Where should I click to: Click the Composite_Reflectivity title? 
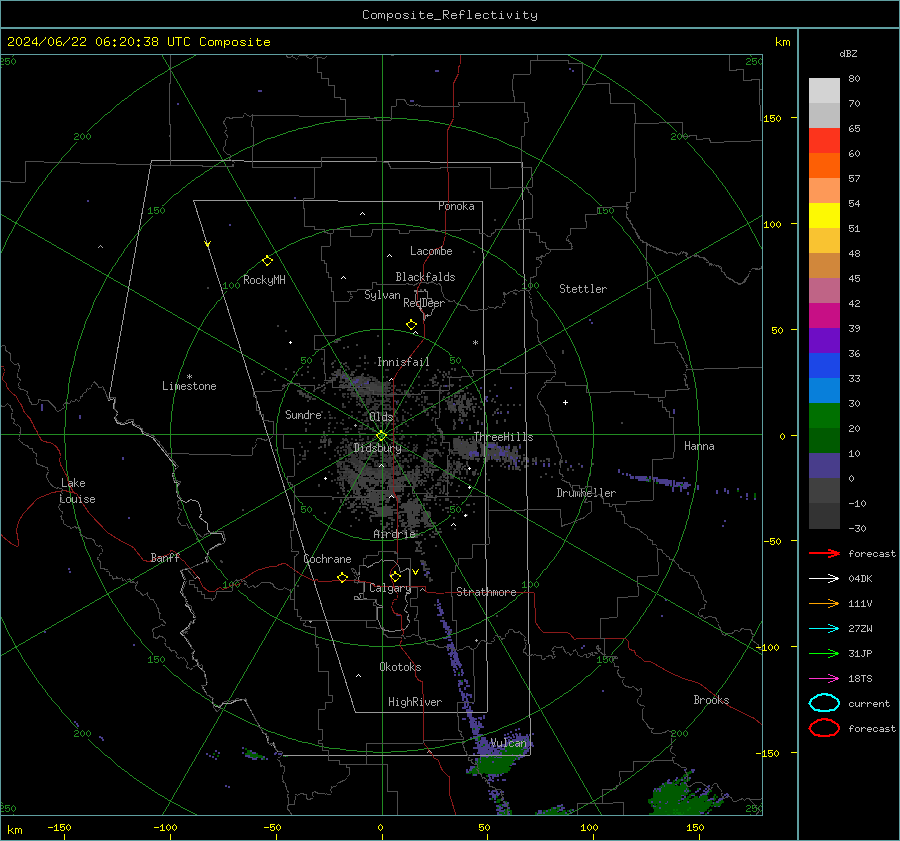(x=449, y=15)
